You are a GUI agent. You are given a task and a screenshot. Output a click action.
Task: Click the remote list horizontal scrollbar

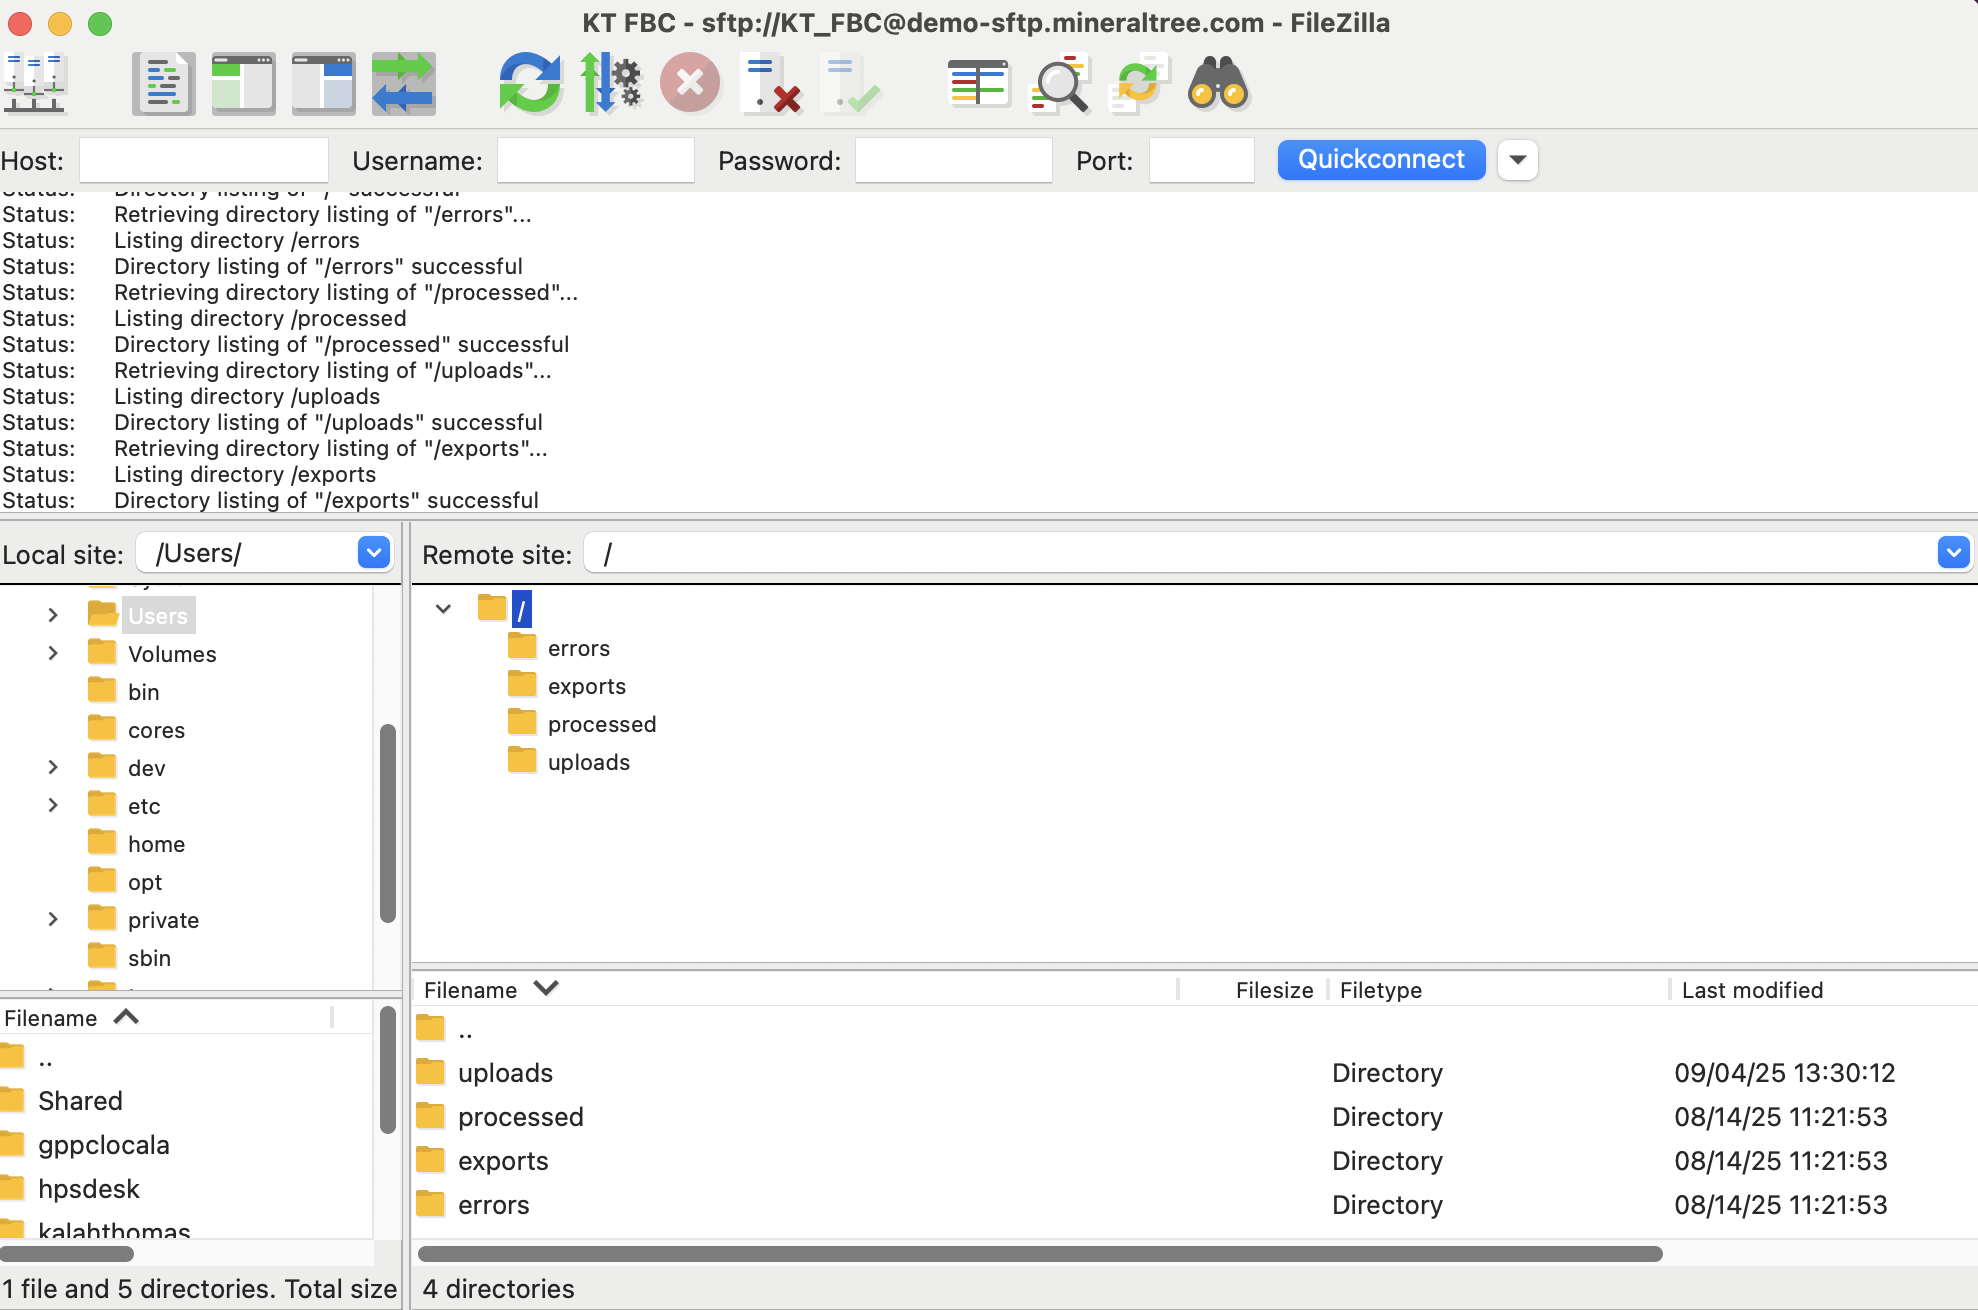coord(1040,1254)
